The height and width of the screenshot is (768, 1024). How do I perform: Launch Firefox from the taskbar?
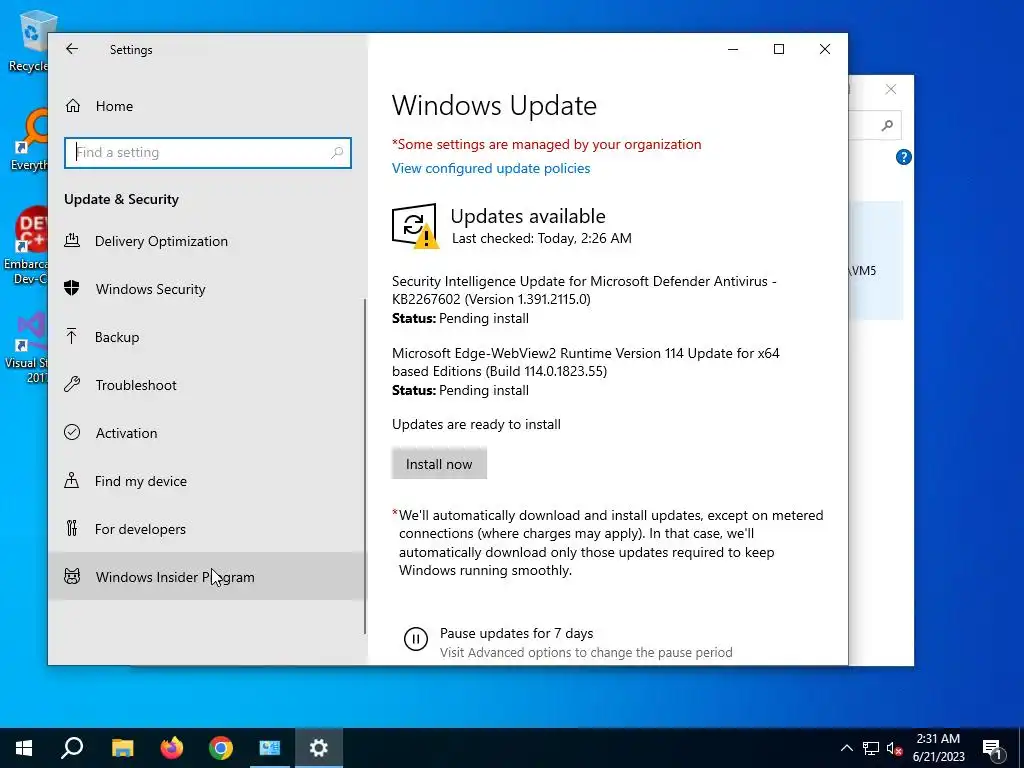(172, 748)
